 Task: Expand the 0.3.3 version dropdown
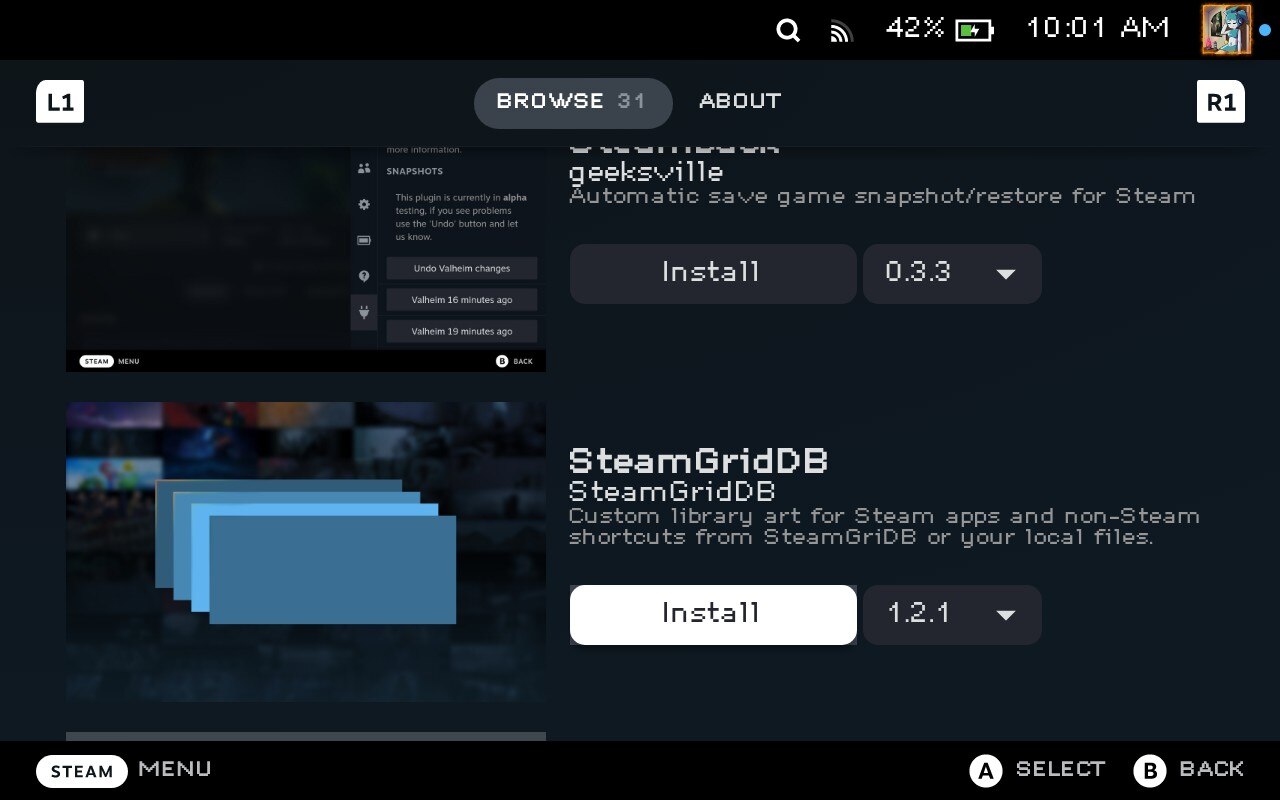952,273
